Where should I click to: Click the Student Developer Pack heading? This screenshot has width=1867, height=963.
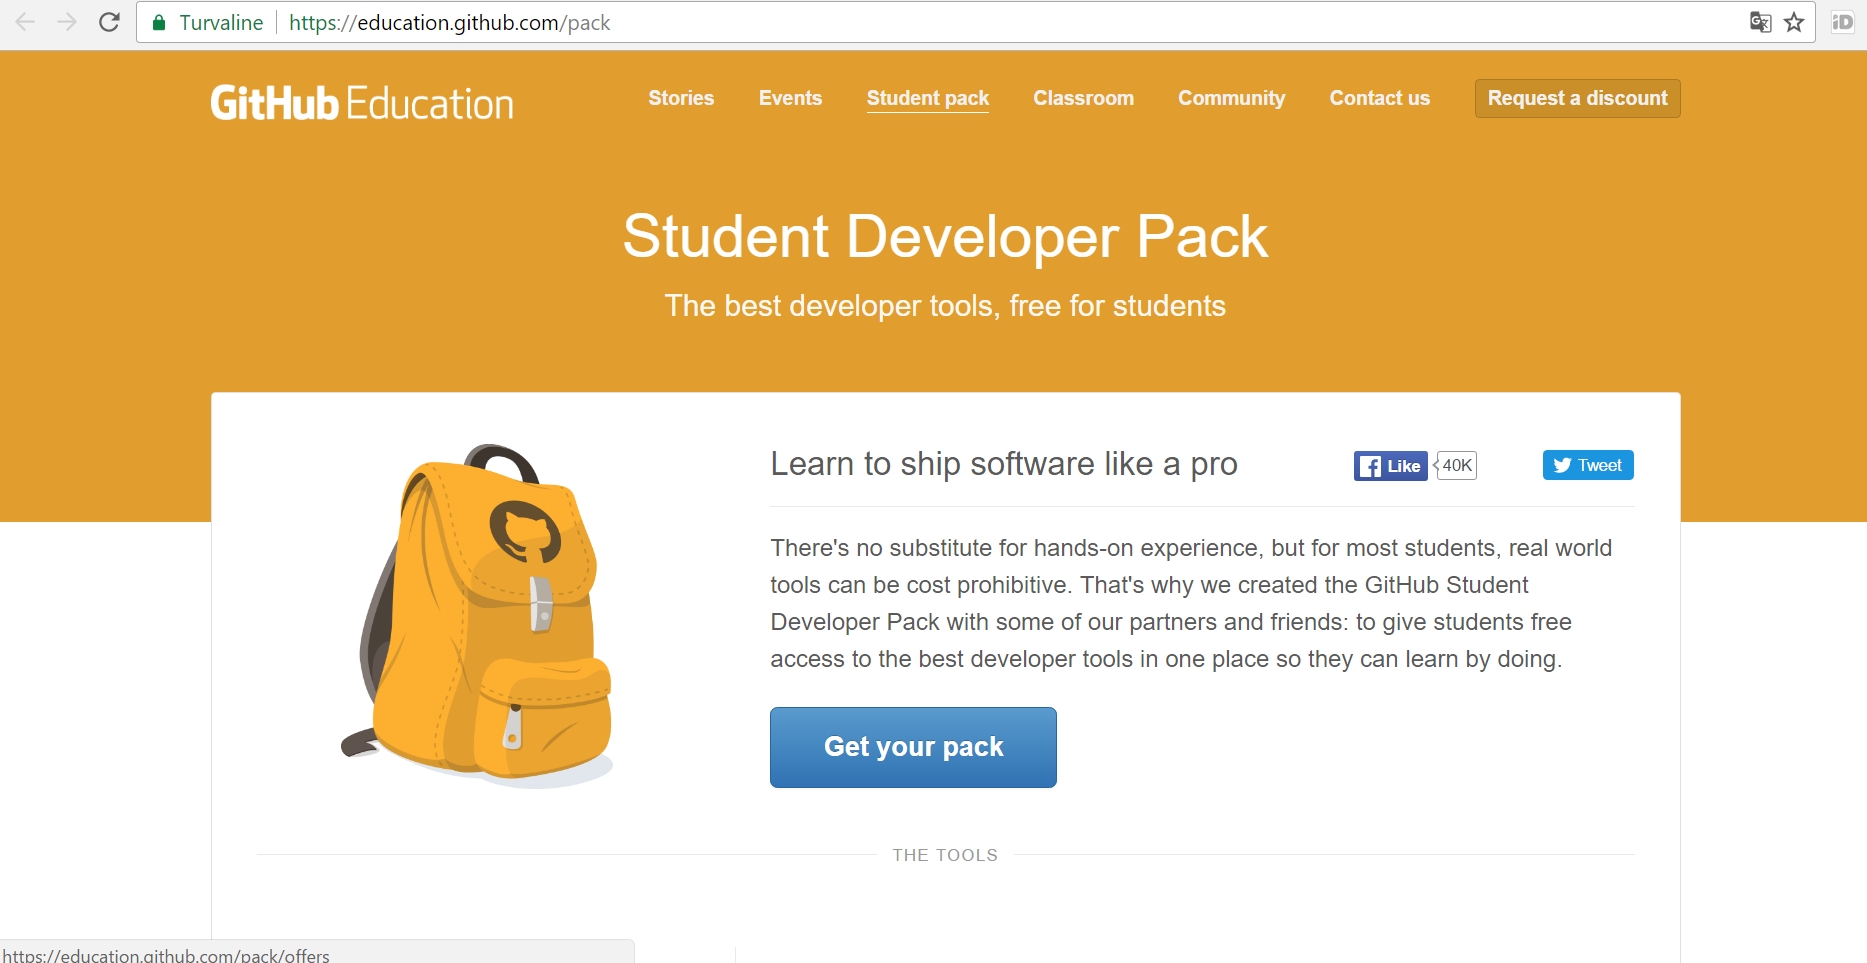pos(945,237)
